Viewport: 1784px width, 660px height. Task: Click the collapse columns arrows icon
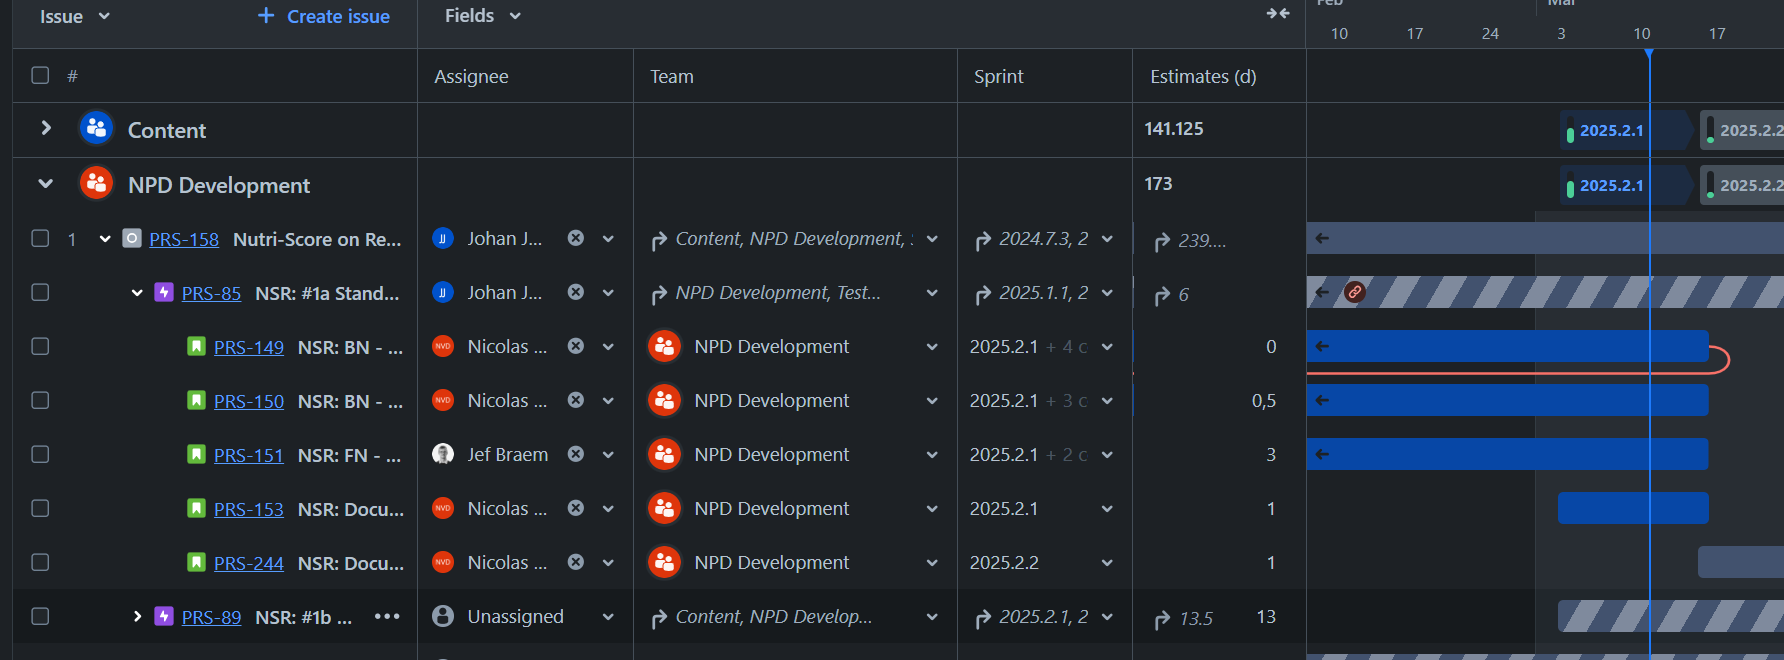[1277, 14]
